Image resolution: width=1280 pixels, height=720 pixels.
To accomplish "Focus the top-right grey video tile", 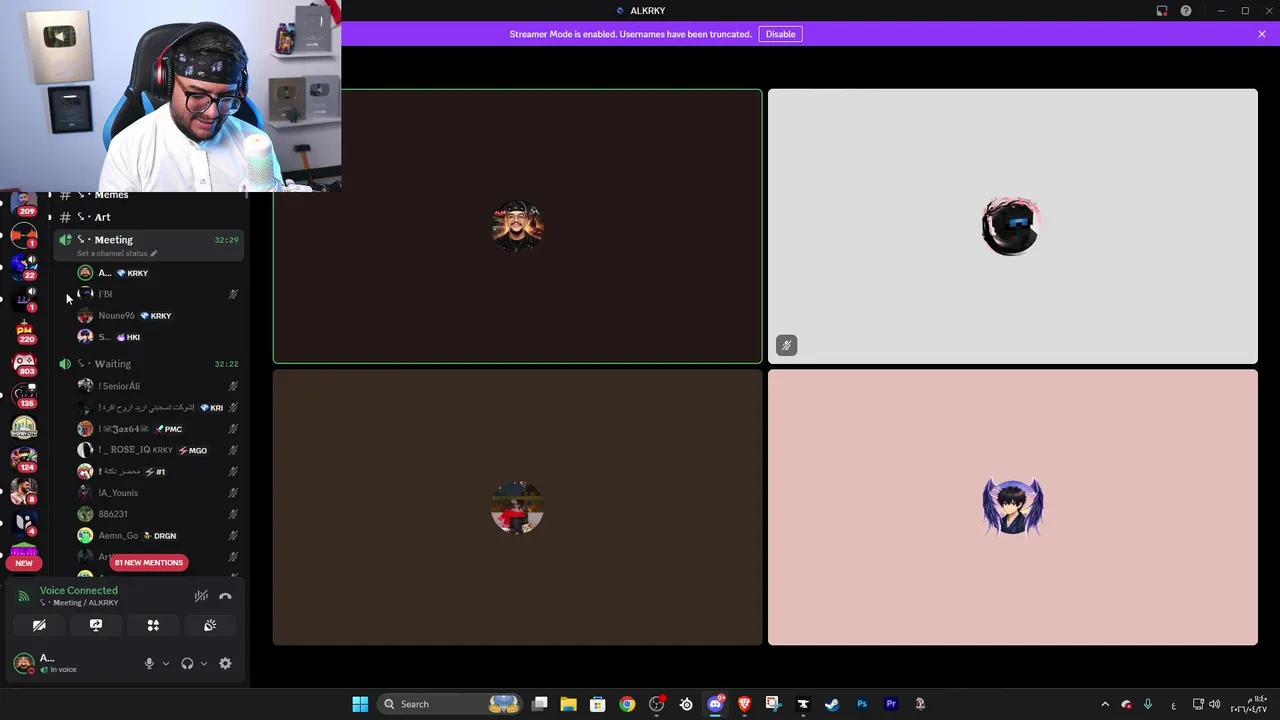I will pos(1013,226).
